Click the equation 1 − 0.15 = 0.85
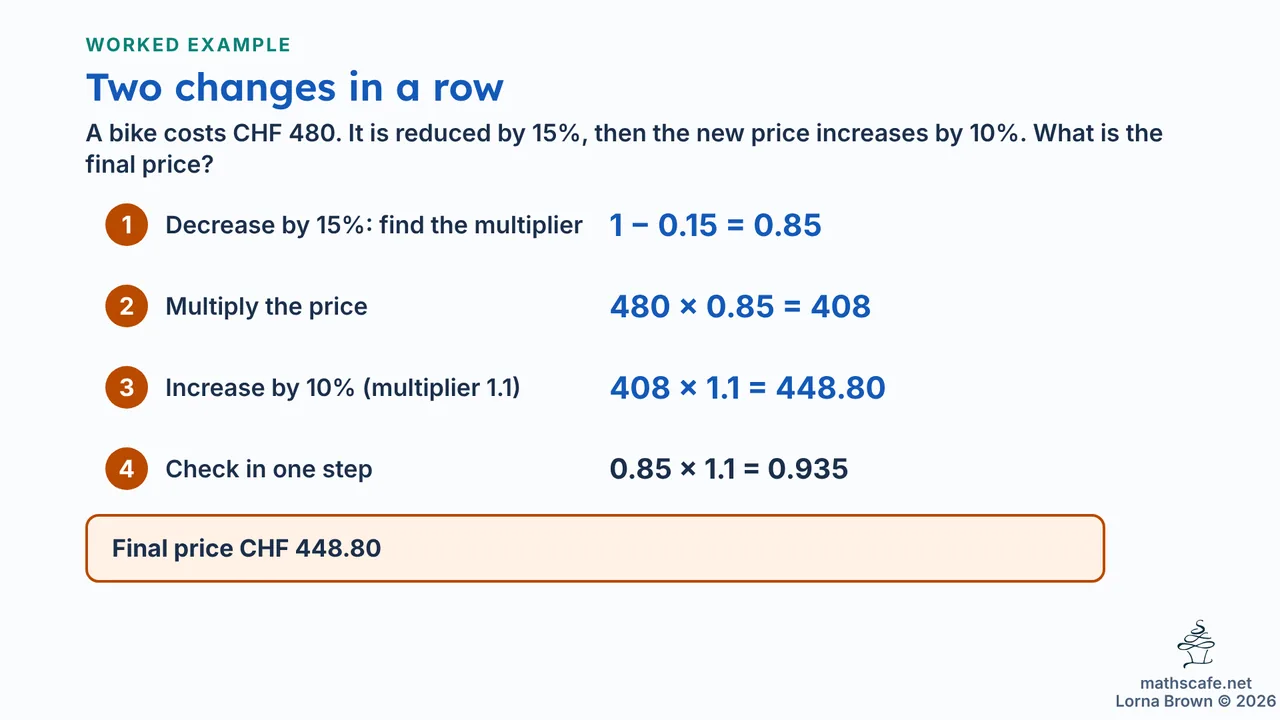The width and height of the screenshot is (1280, 720). coord(716,225)
